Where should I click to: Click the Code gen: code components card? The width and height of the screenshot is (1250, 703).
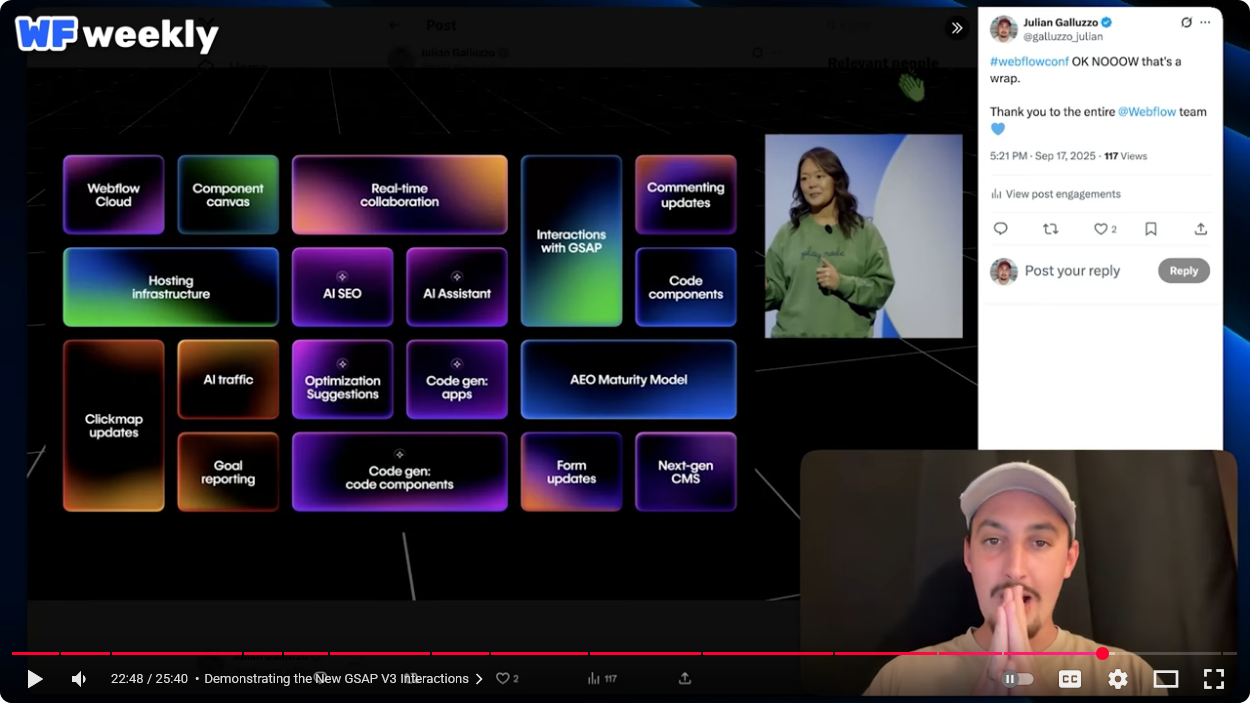click(399, 472)
